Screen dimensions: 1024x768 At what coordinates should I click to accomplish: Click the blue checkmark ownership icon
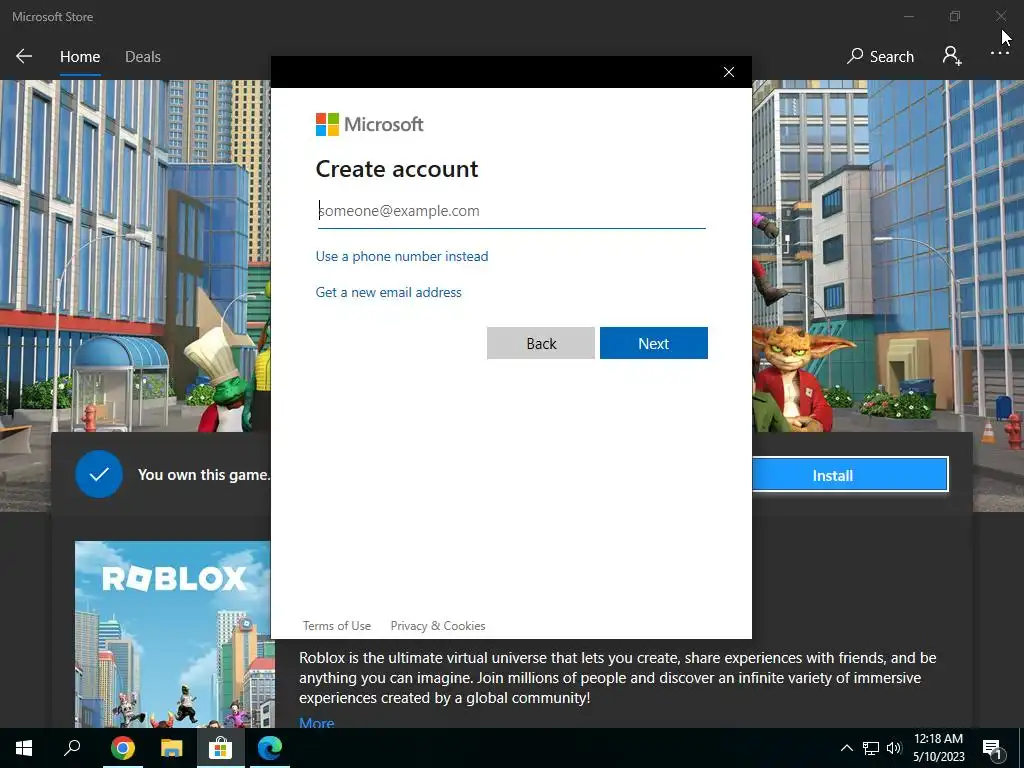click(99, 474)
